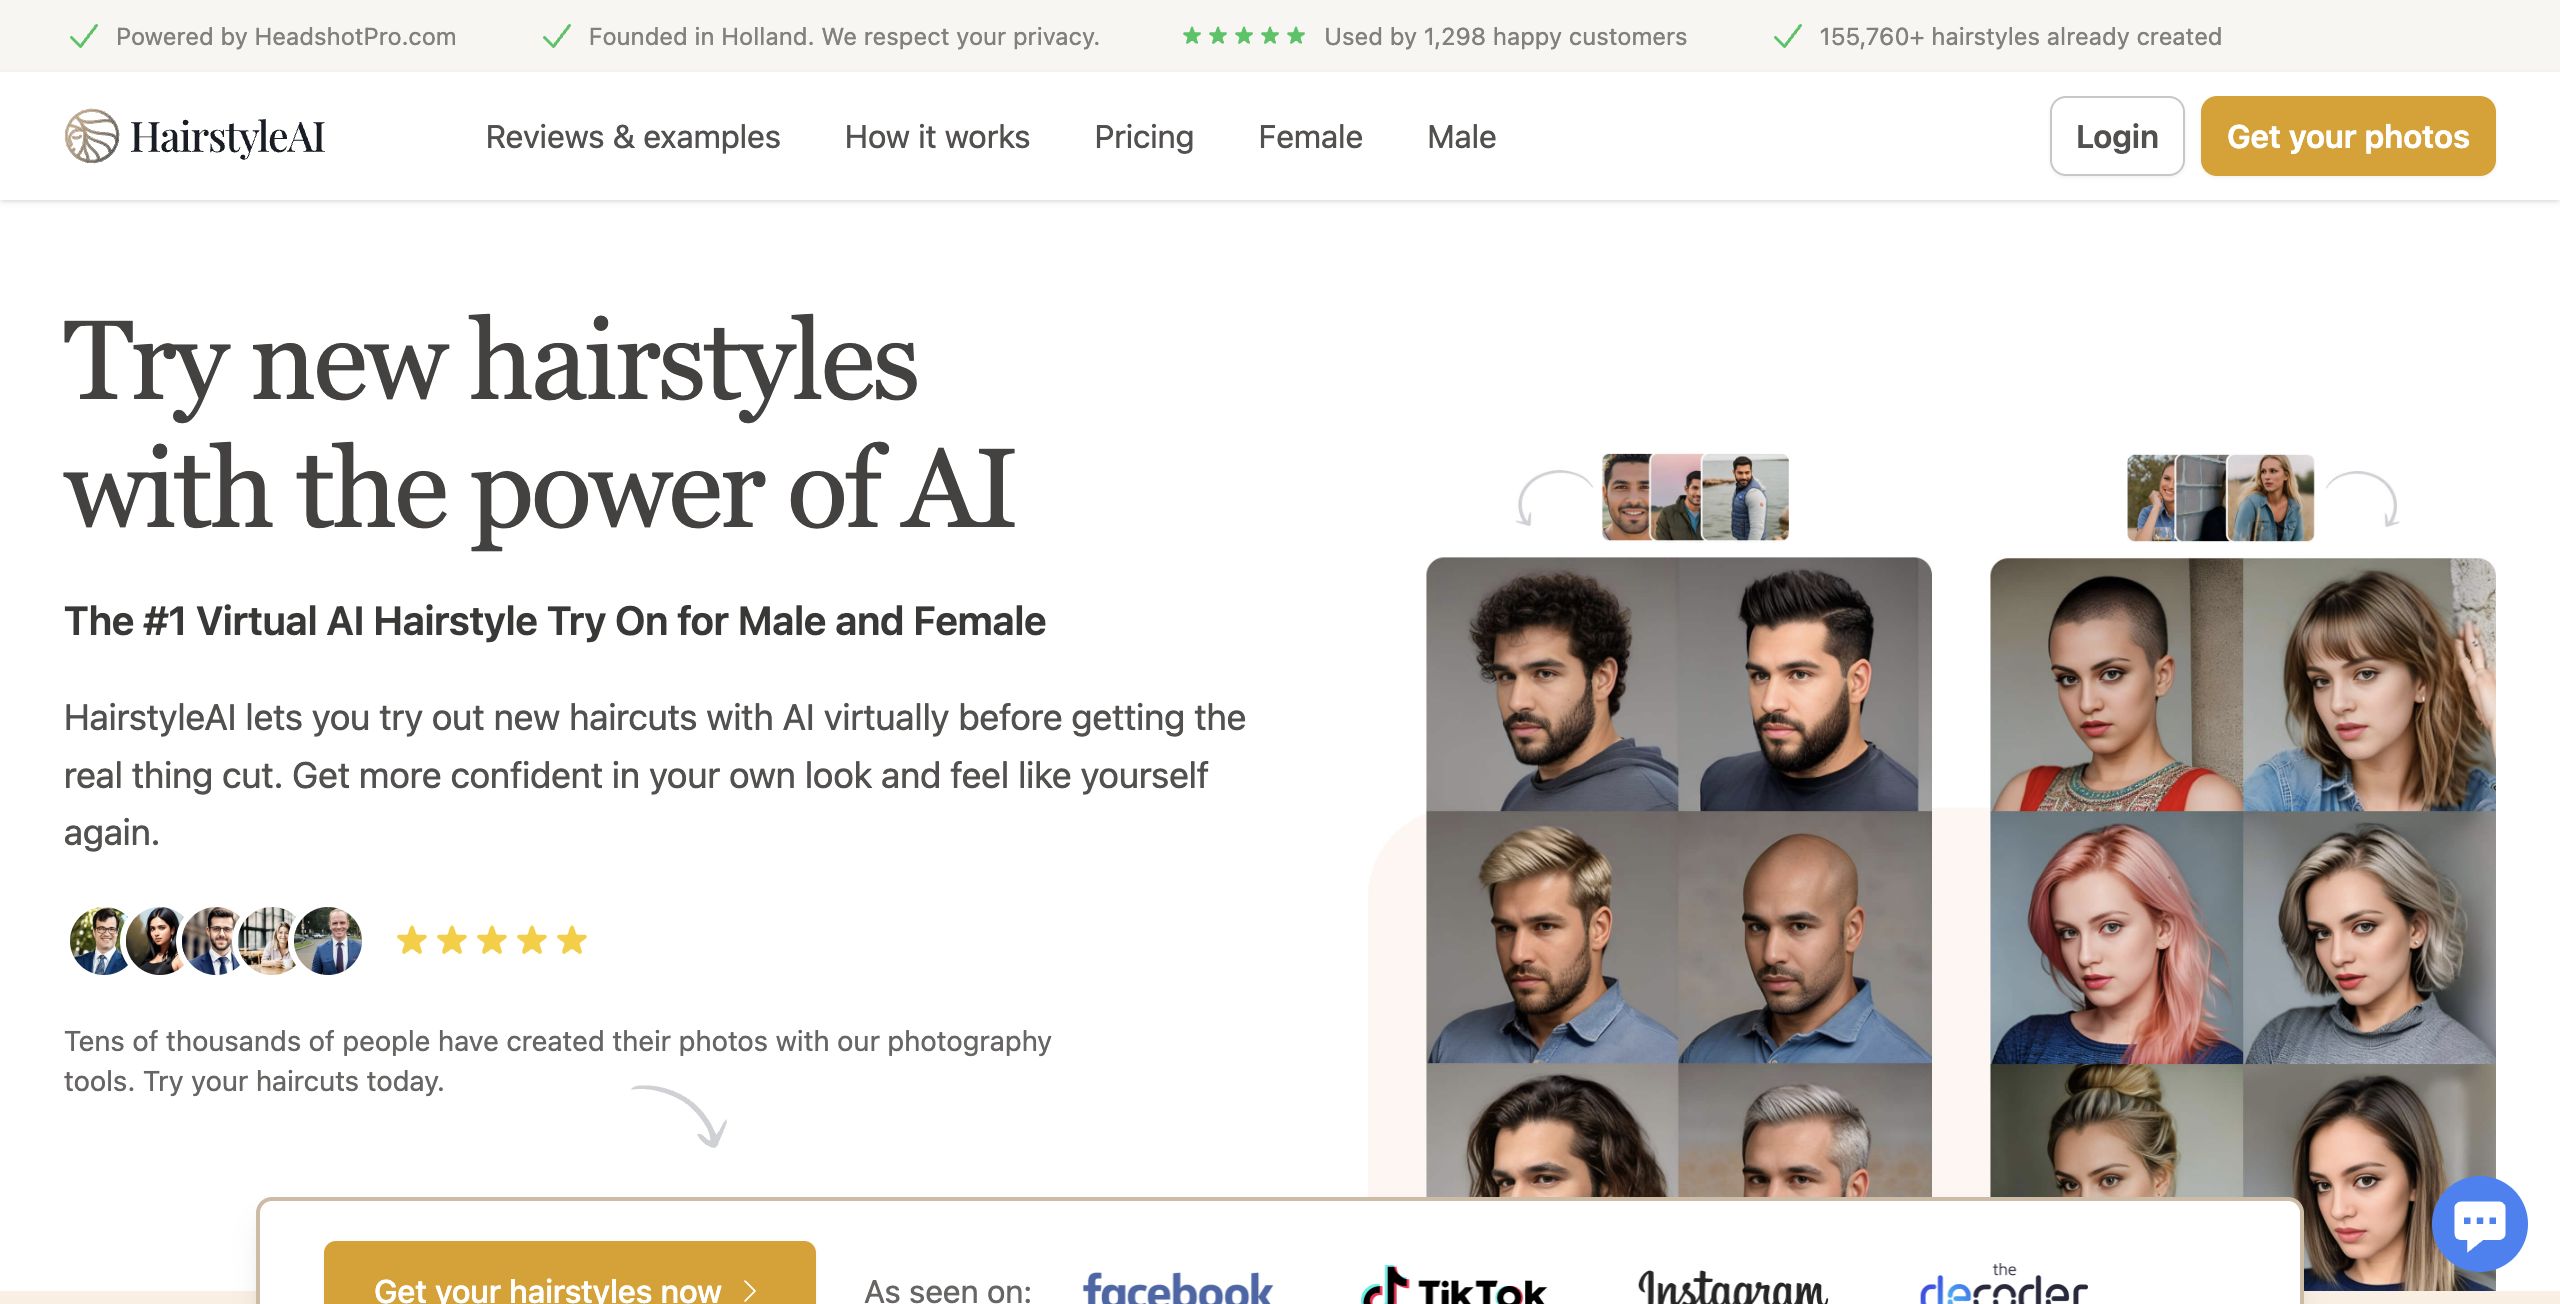Click the curly-hair male hairstyle photo
Screen dimensions: 2560x1304
[1552, 684]
